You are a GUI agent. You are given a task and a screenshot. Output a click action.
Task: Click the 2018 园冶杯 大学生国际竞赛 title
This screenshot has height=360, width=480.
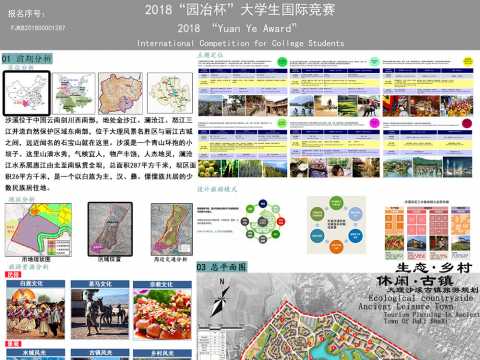tap(240, 10)
